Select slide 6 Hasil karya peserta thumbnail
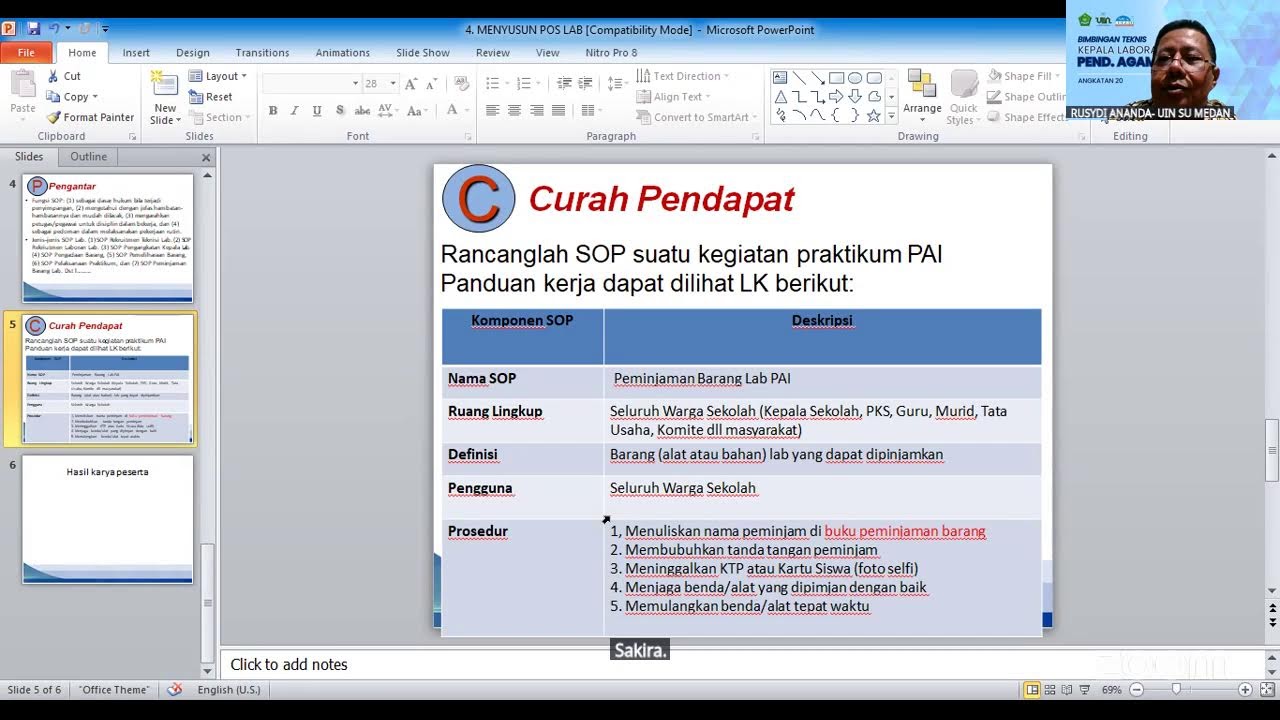The width and height of the screenshot is (1280, 720). (x=107, y=519)
